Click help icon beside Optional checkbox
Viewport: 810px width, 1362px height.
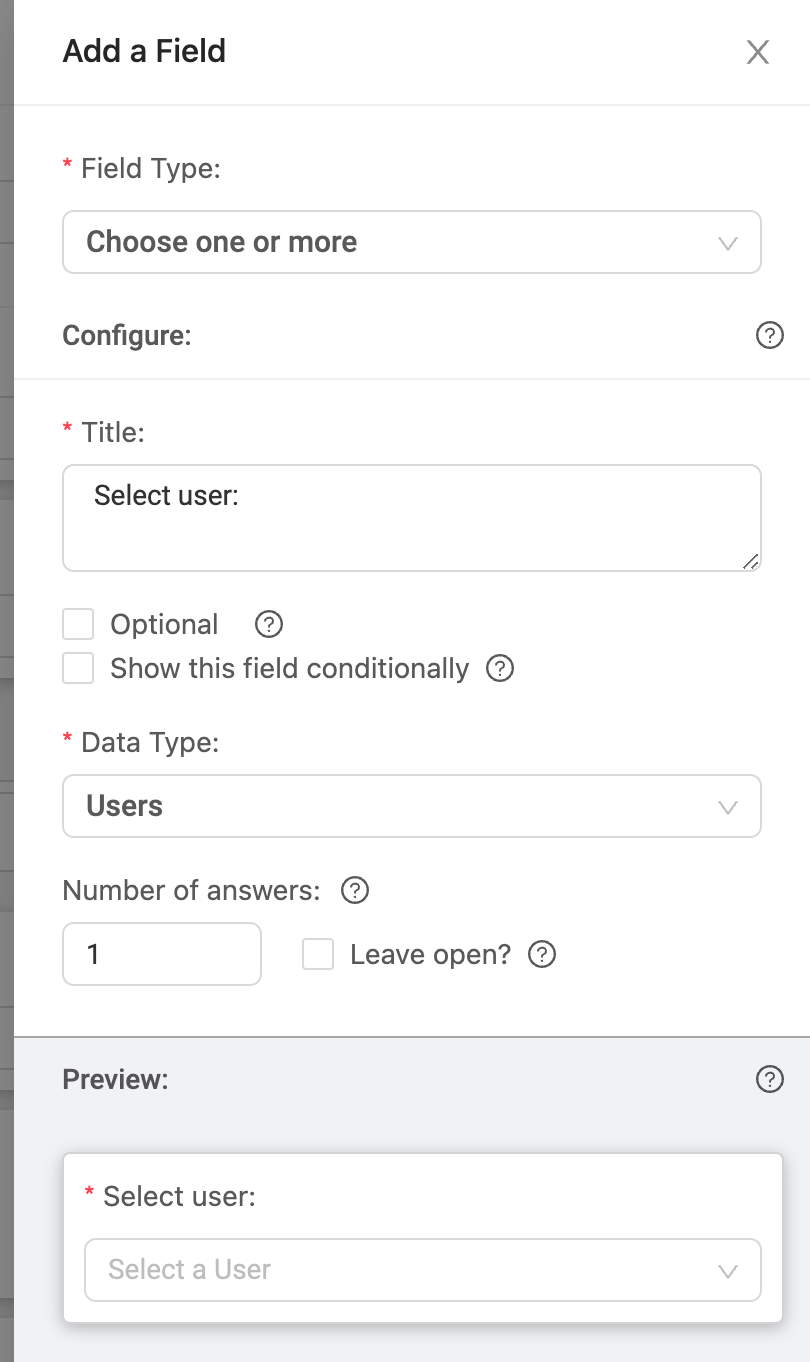269,625
